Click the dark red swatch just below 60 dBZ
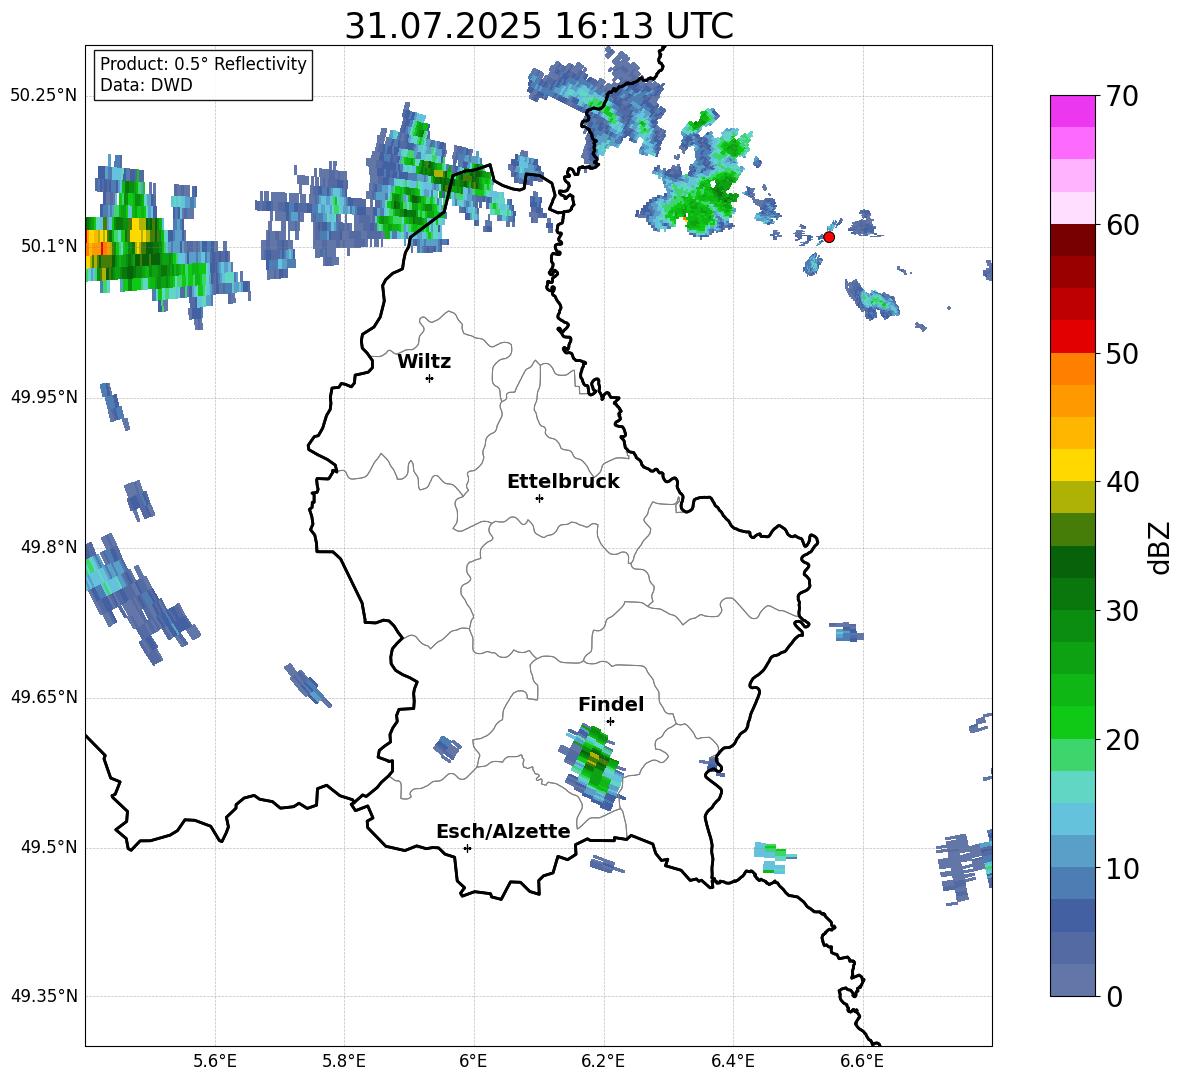Viewport: 1184px width, 1081px height. click(x=1072, y=239)
